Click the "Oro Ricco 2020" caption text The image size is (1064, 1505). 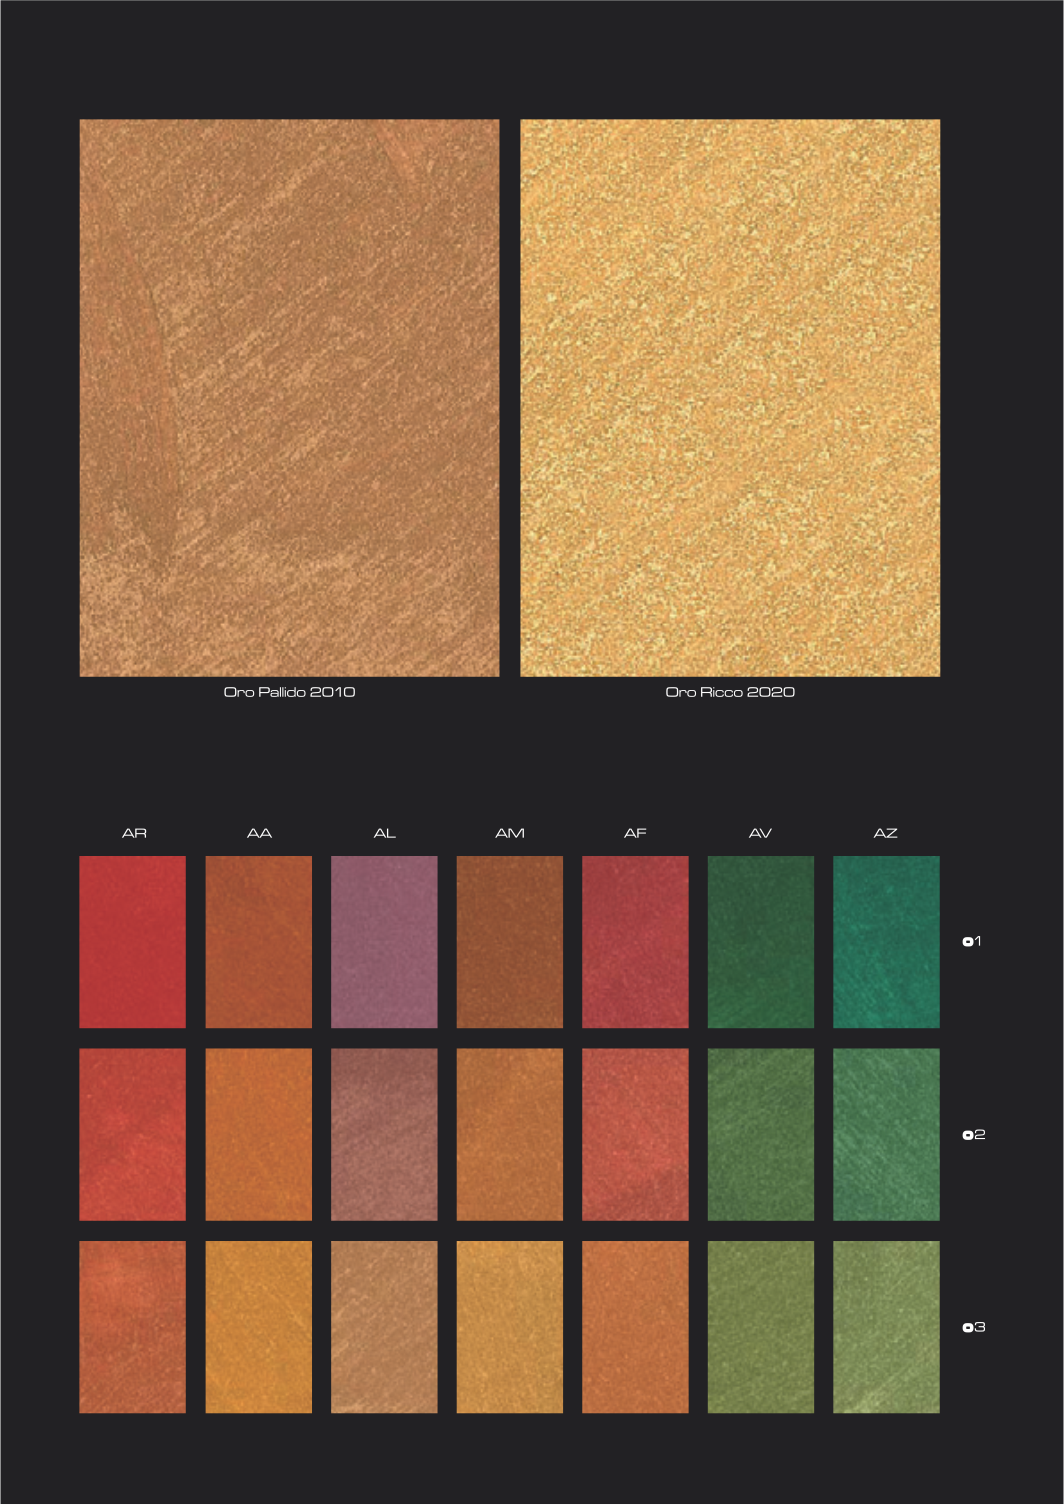pyautogui.click(x=730, y=692)
